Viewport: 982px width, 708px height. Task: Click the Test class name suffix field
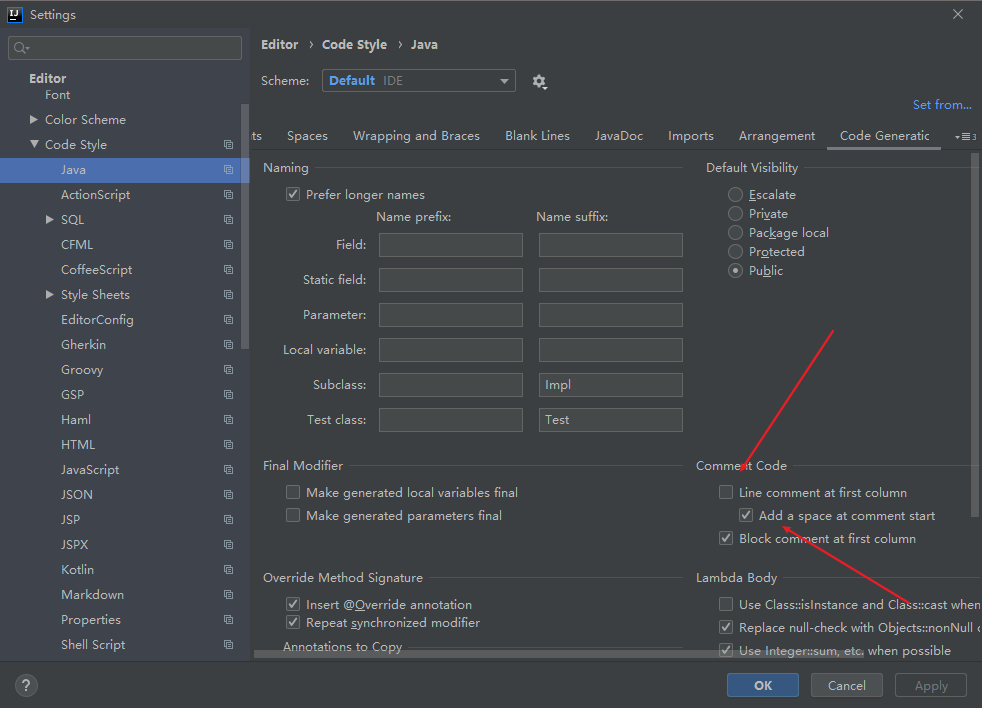point(611,420)
